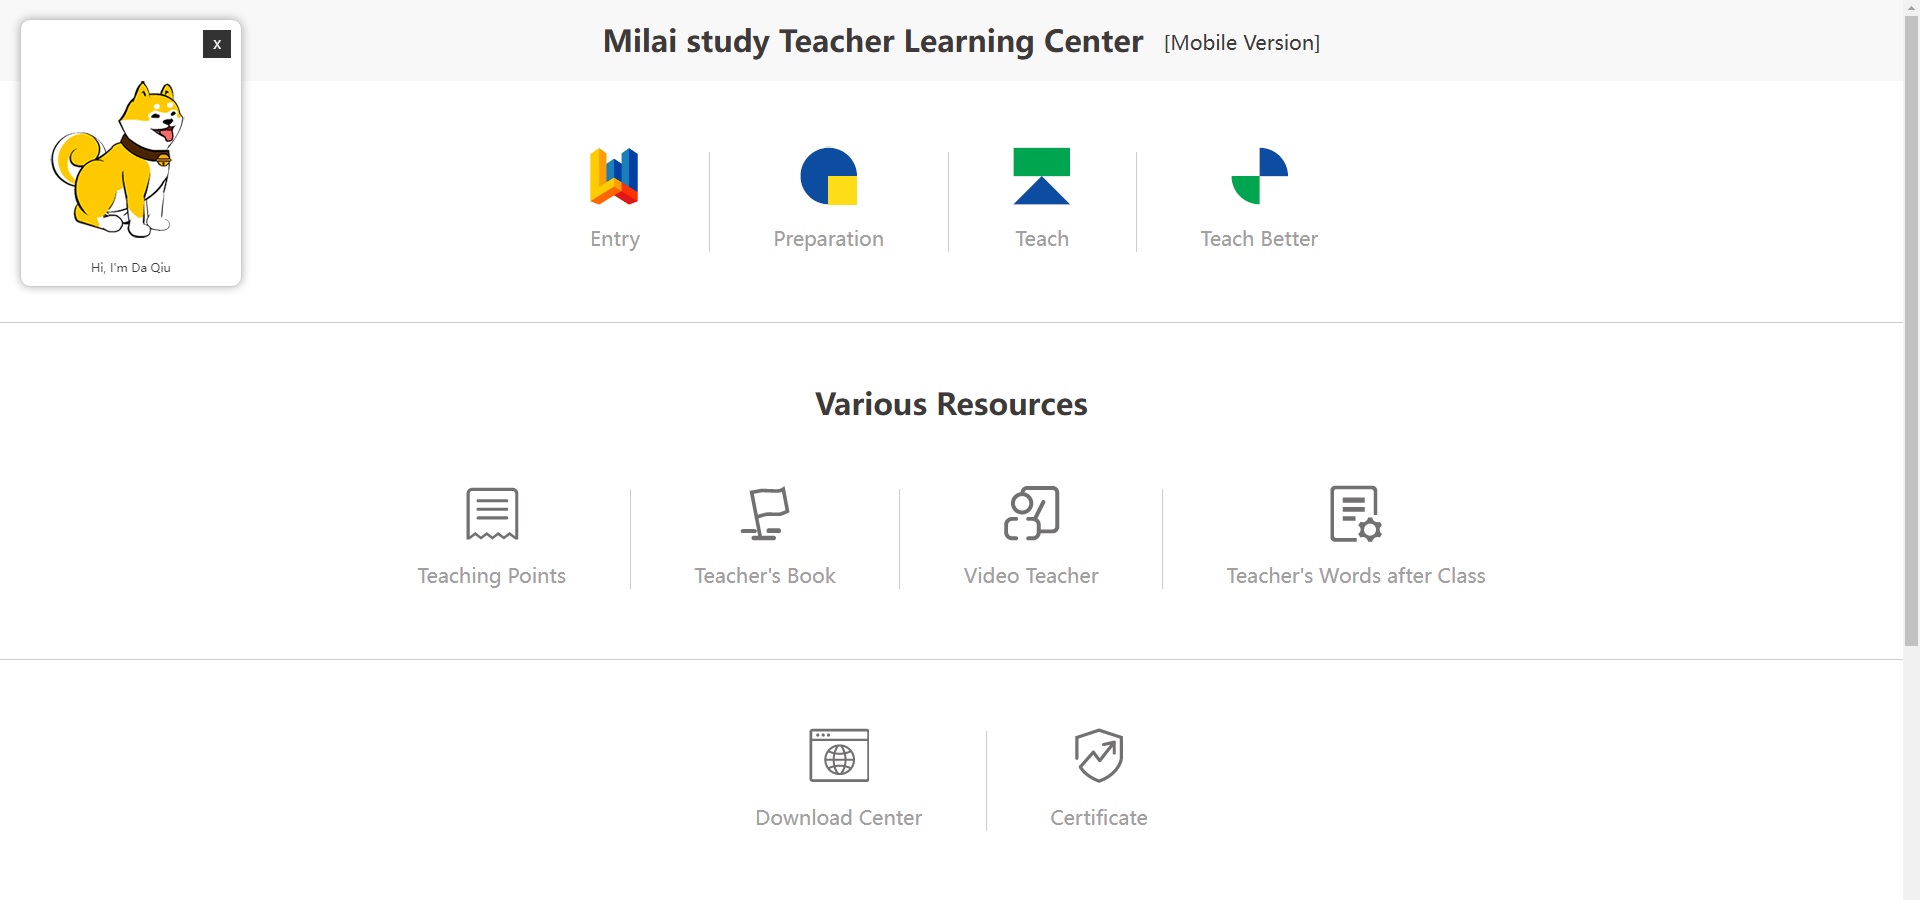This screenshot has width=1920, height=900.
Task: Click the Teach Better pinwheel icon
Action: [x=1259, y=176]
